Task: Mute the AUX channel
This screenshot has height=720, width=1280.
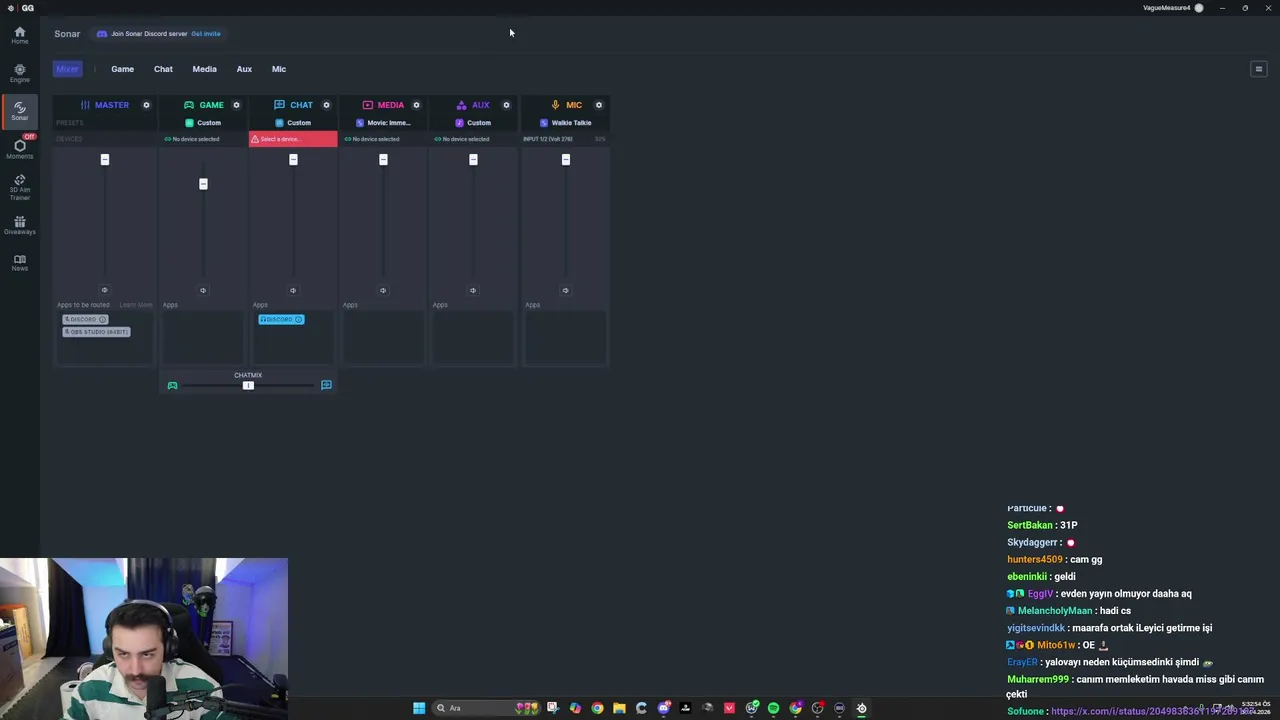Action: [473, 290]
